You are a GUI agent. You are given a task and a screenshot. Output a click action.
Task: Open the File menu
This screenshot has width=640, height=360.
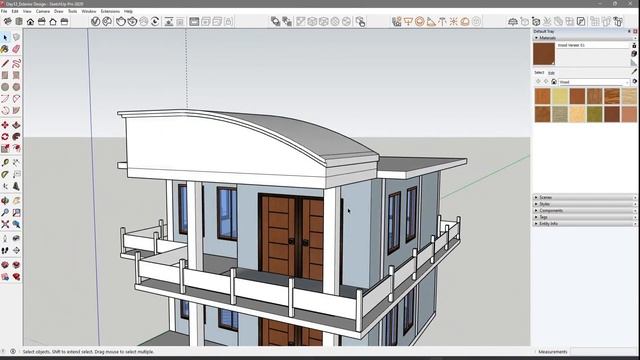coord(4,11)
